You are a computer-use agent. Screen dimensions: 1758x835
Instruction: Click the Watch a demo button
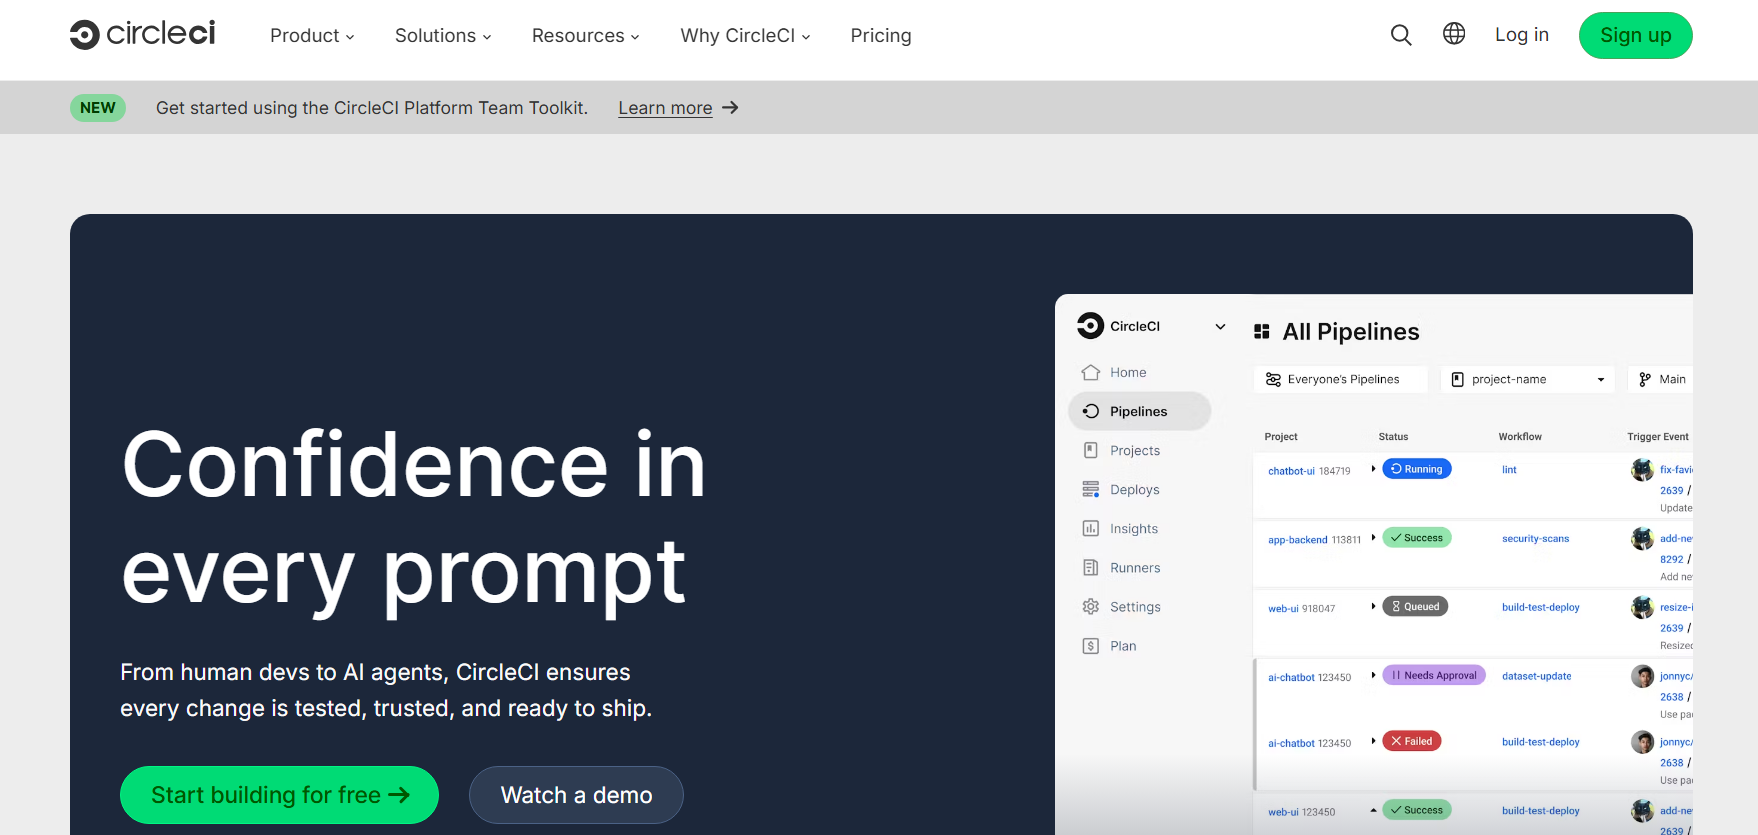point(576,795)
